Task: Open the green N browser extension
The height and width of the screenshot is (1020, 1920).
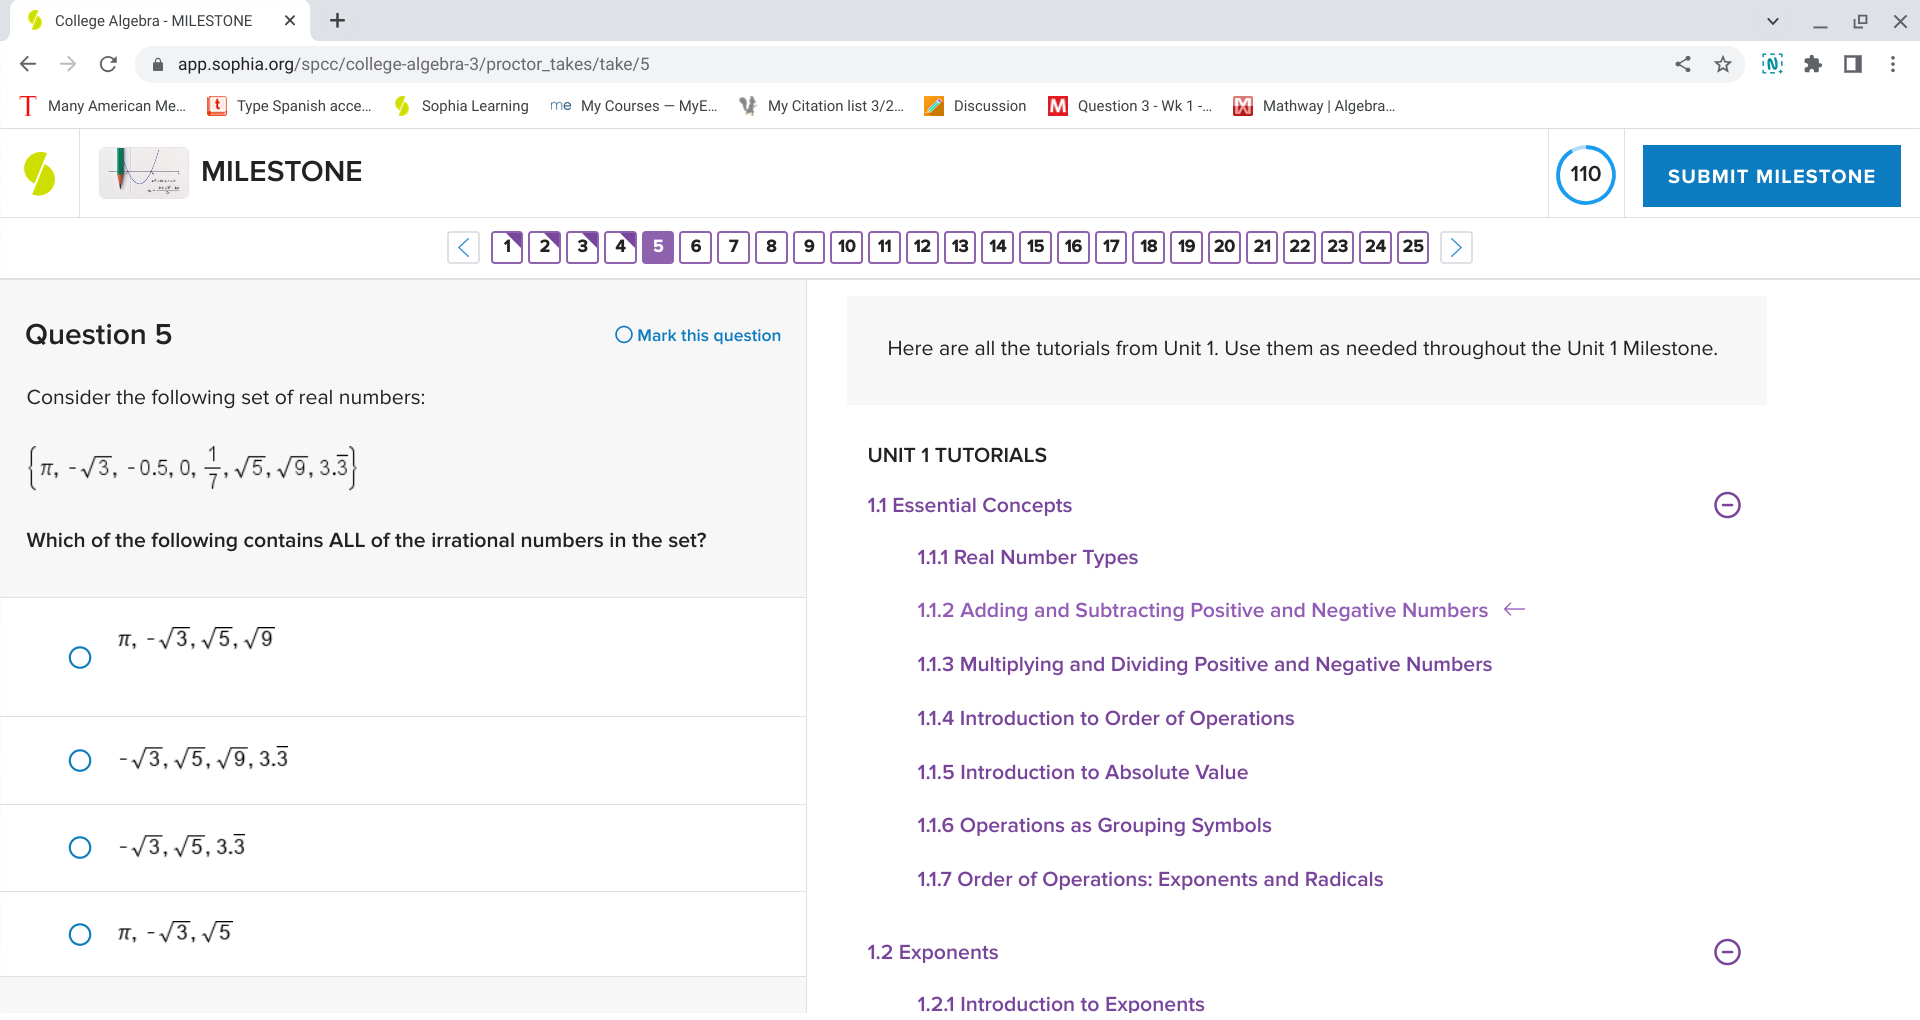Action: pyautogui.click(x=1772, y=64)
